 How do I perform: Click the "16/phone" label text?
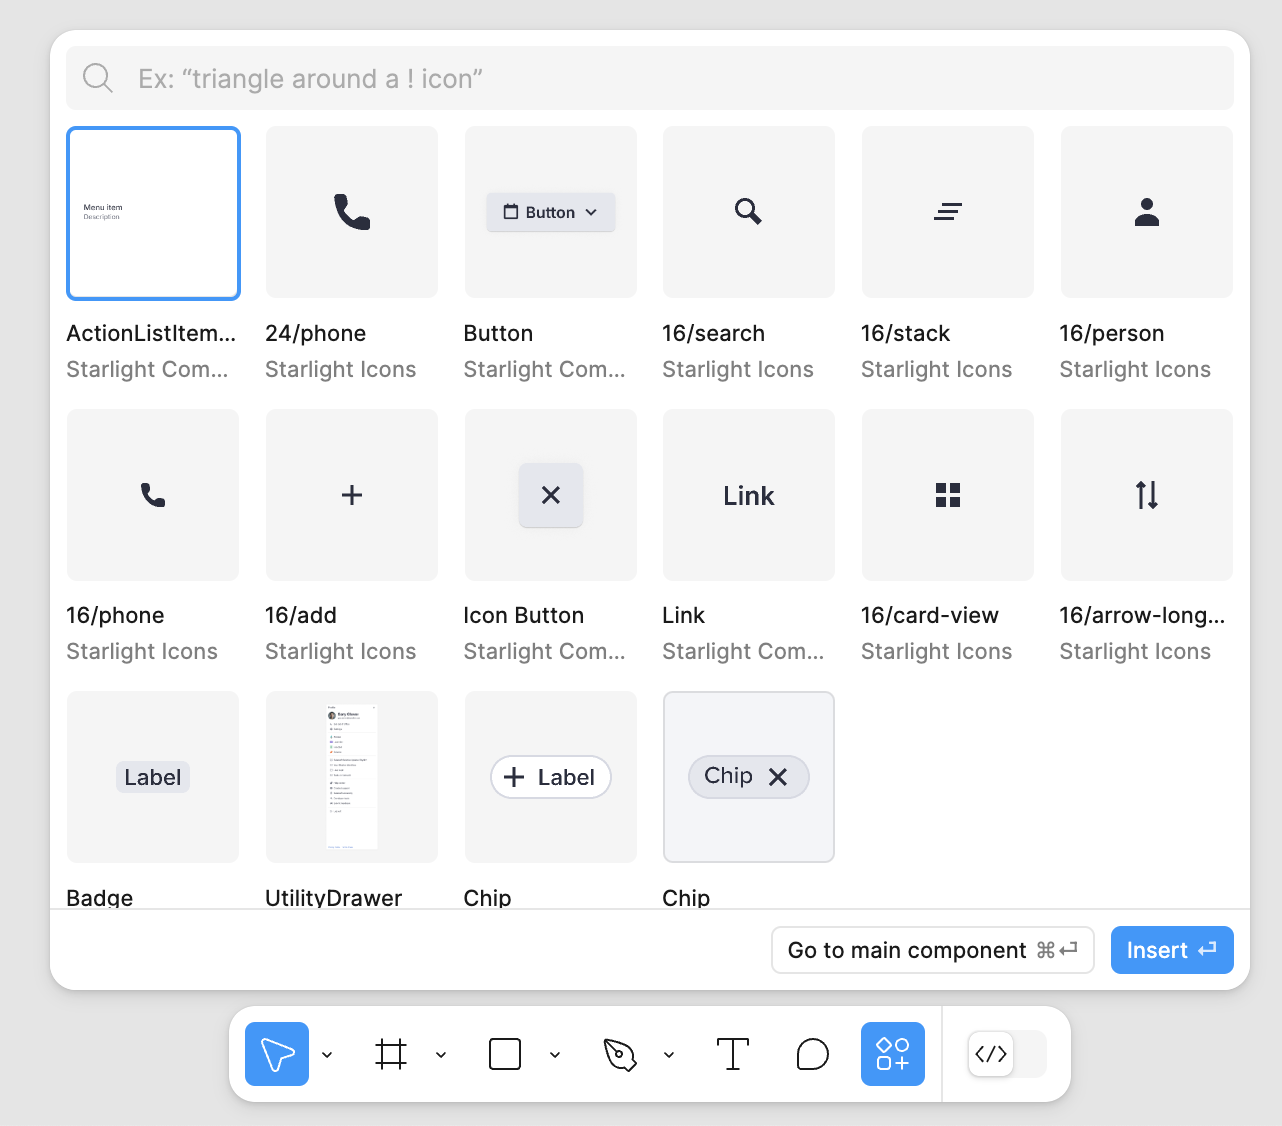coord(115,615)
